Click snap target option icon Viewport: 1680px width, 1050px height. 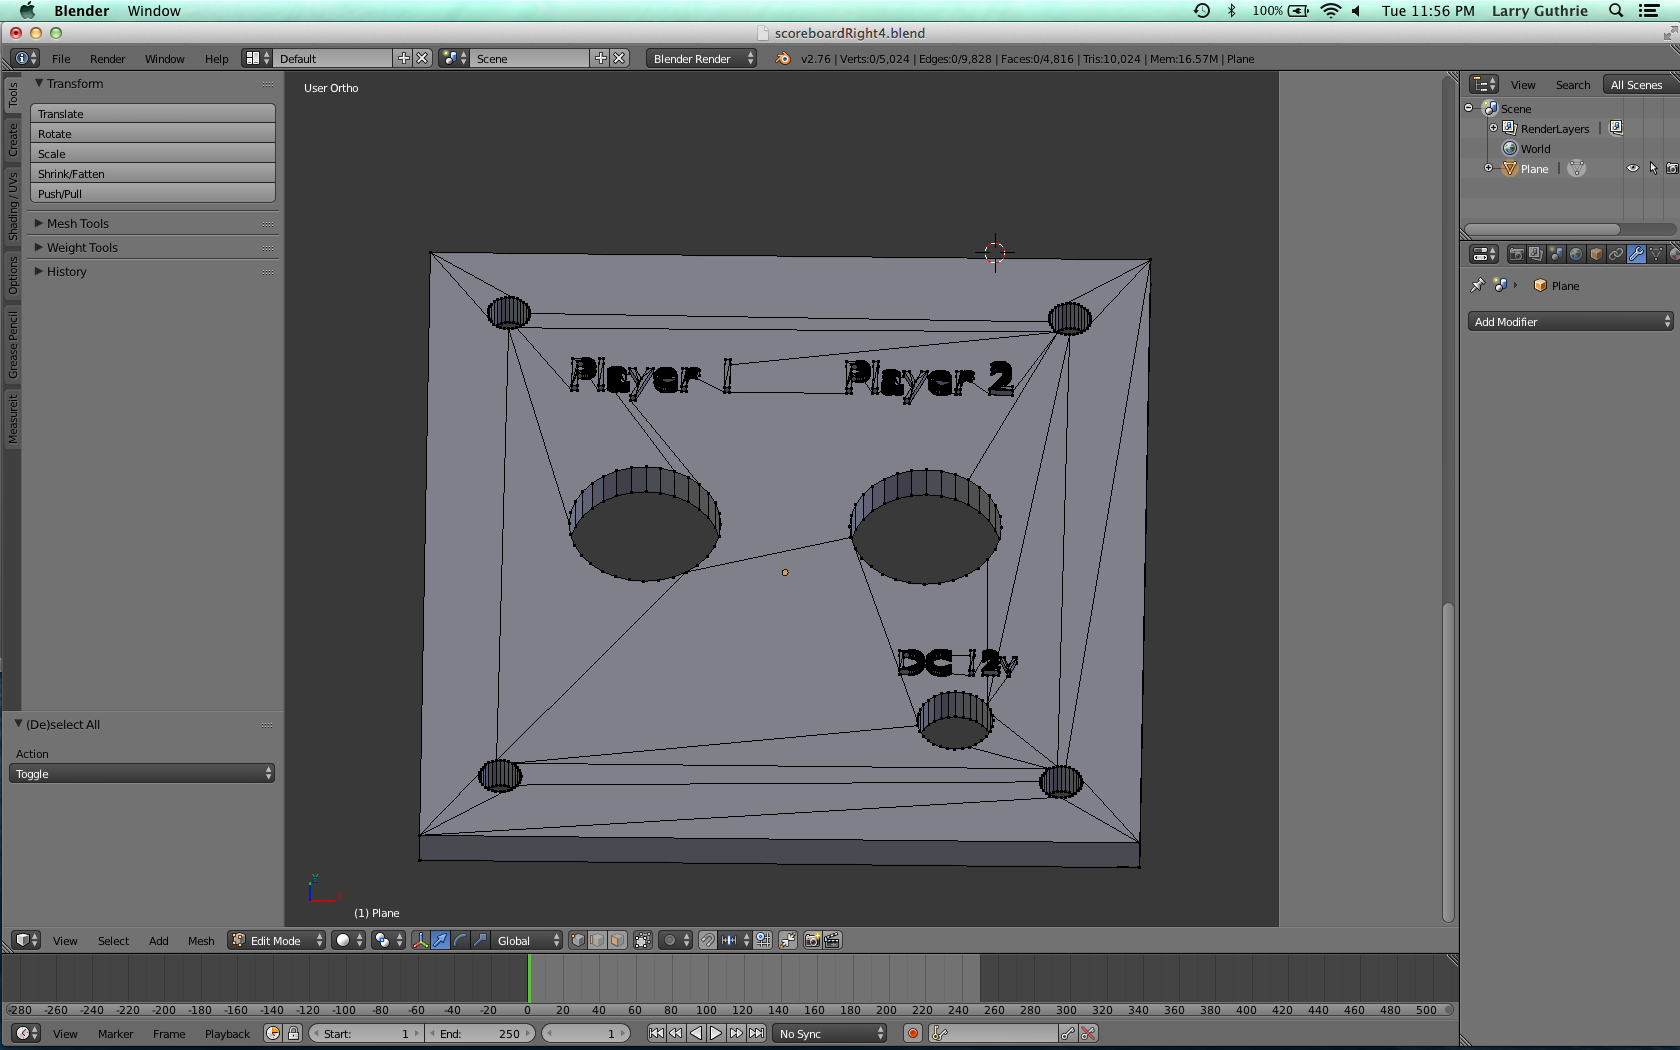(764, 940)
